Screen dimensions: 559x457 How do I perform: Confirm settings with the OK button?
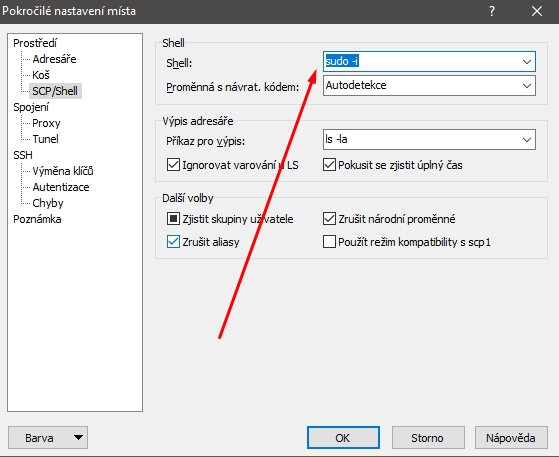pos(343,438)
